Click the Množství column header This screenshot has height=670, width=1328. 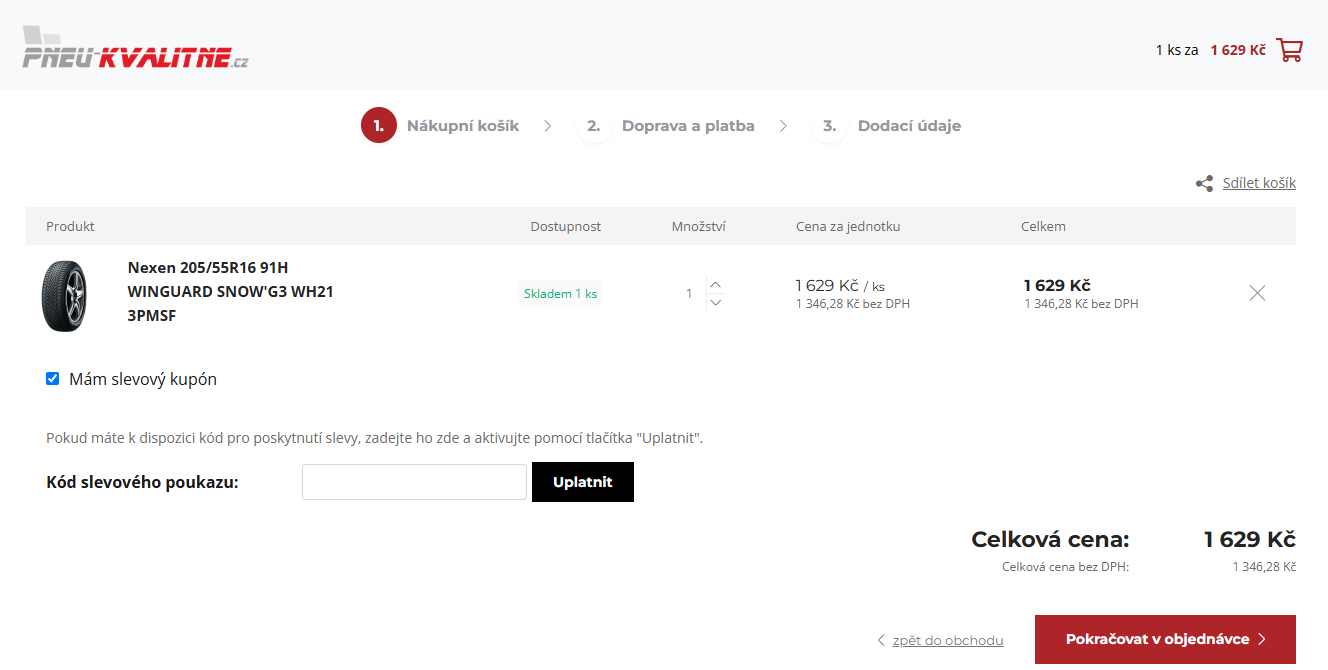click(x=699, y=227)
